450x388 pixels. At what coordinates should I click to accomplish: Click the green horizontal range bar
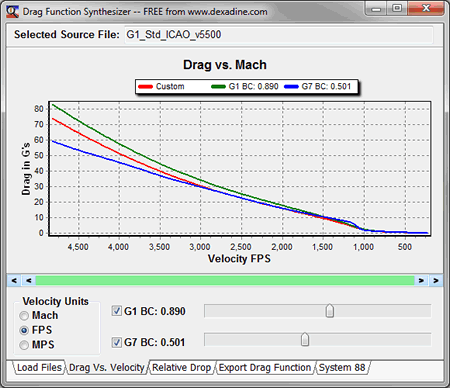225,280
